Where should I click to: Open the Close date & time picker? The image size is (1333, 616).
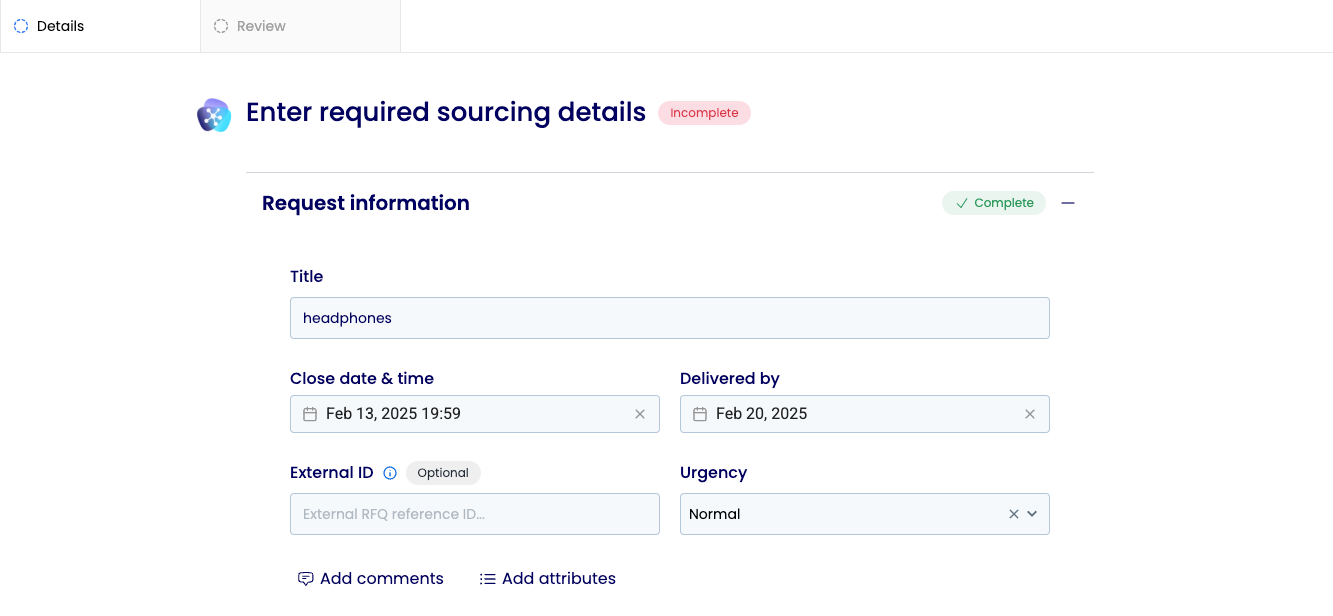(x=475, y=414)
